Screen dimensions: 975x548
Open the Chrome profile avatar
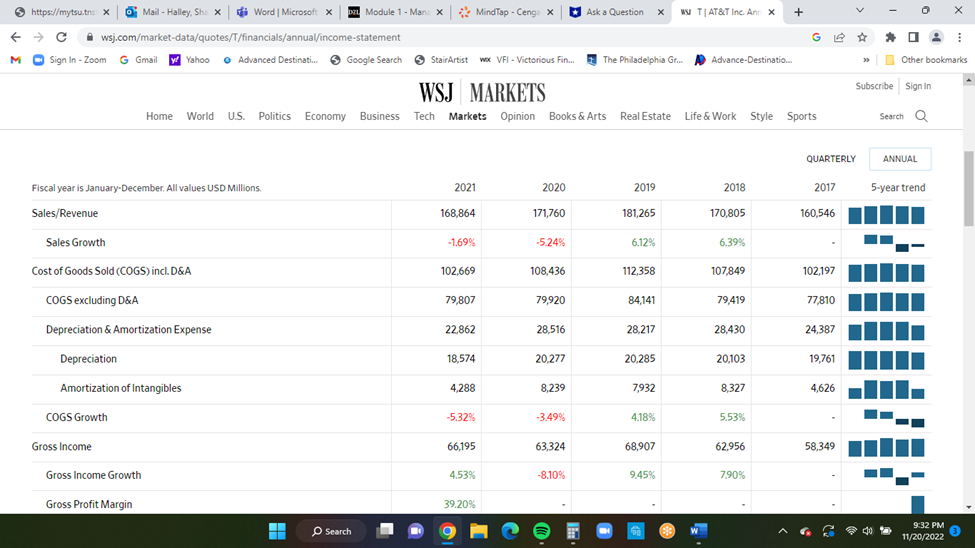coord(936,37)
